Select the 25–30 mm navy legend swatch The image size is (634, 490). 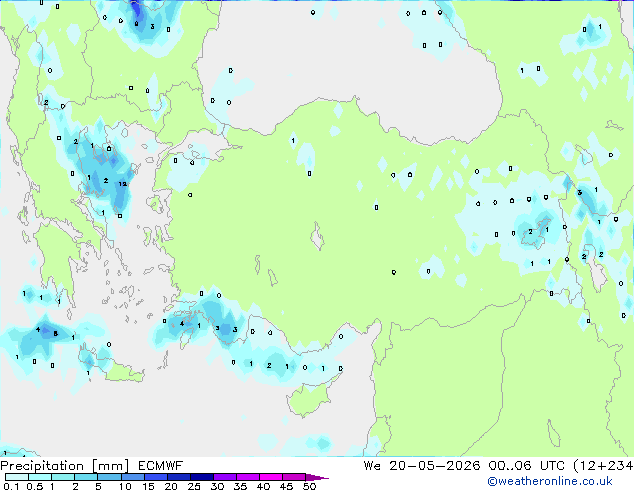pyautogui.click(x=202, y=477)
